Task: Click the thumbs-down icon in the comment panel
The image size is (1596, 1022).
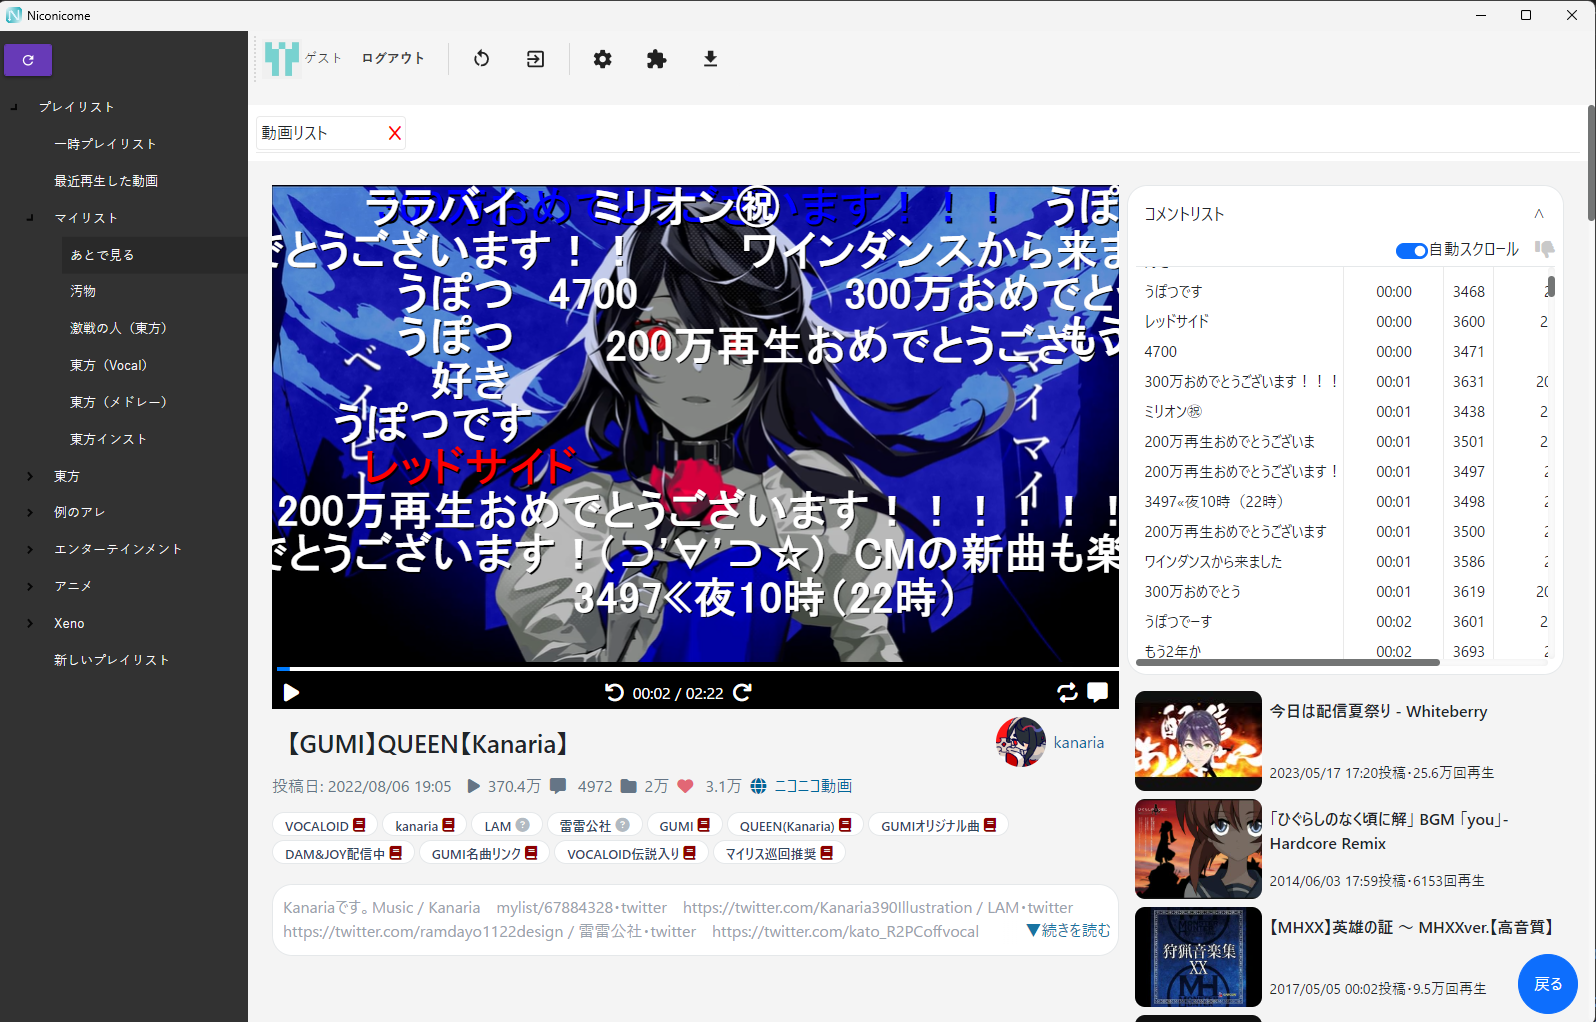Action: (x=1544, y=249)
